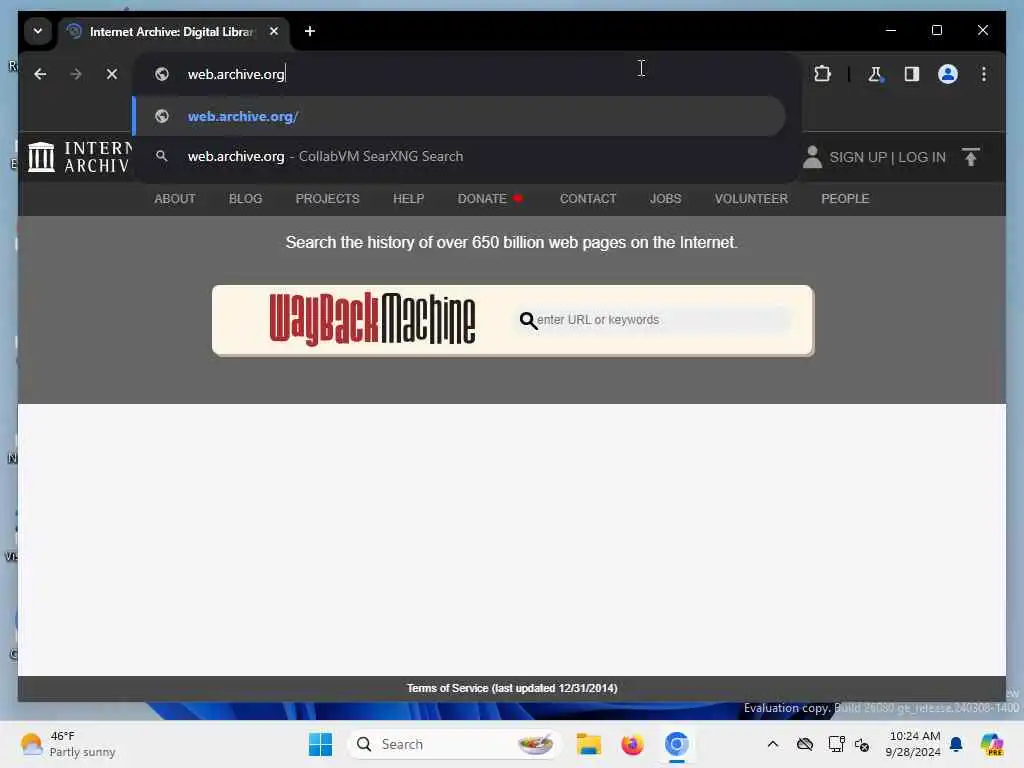Open the Windows Start menu
Viewport: 1024px width, 768px height.
pyautogui.click(x=320, y=744)
